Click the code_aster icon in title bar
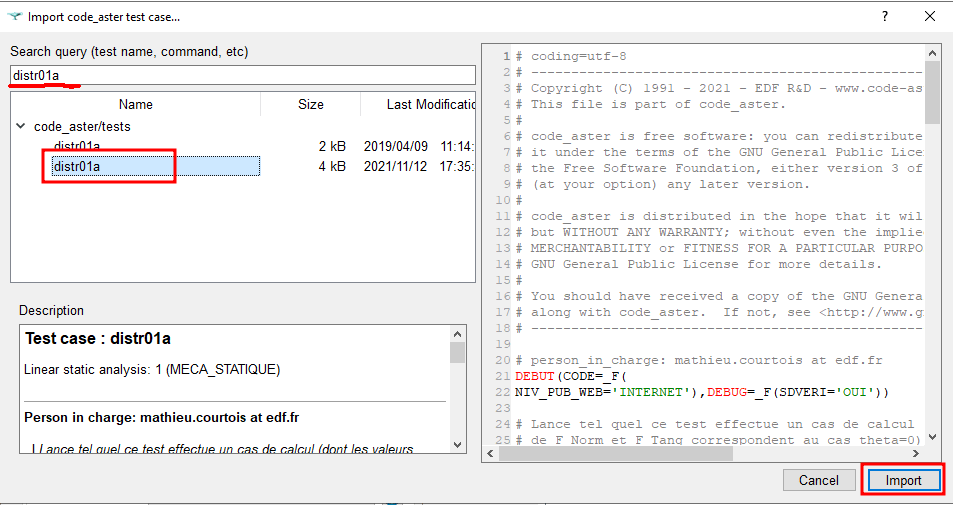 pos(14,16)
